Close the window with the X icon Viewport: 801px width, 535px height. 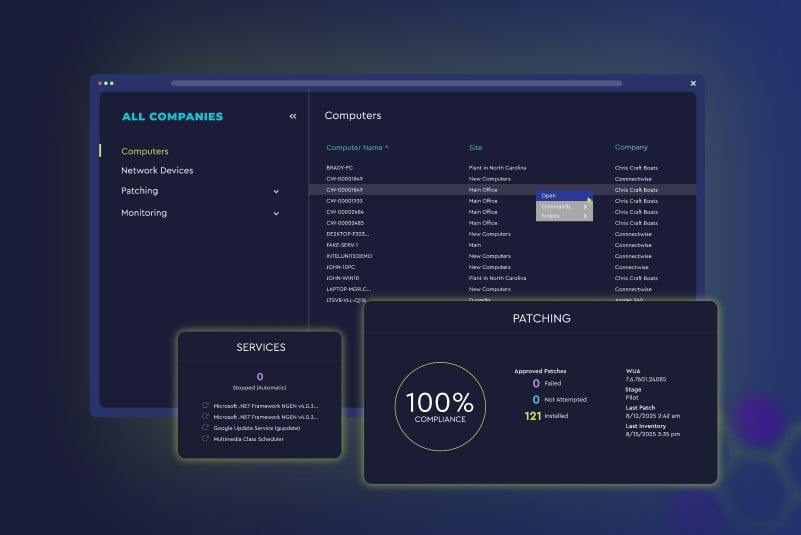(x=693, y=83)
